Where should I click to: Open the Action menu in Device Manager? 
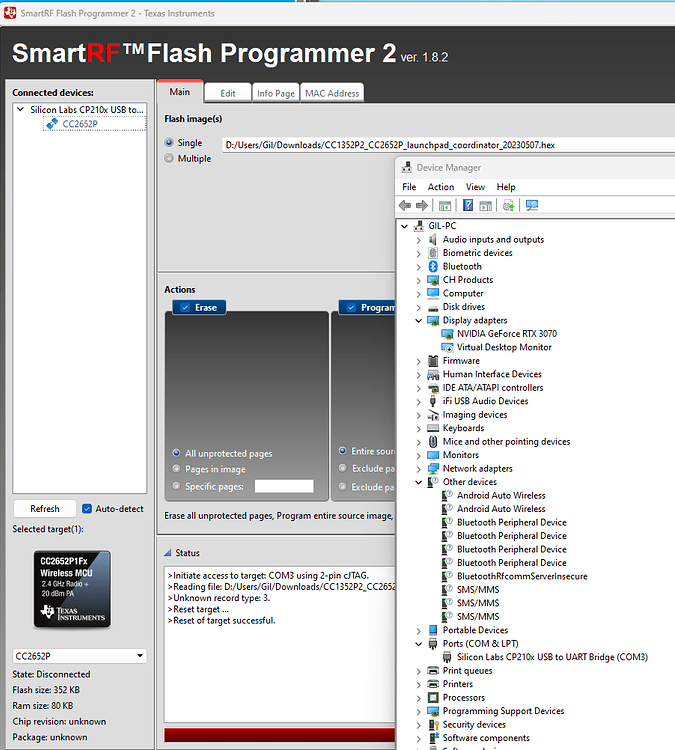(x=441, y=187)
